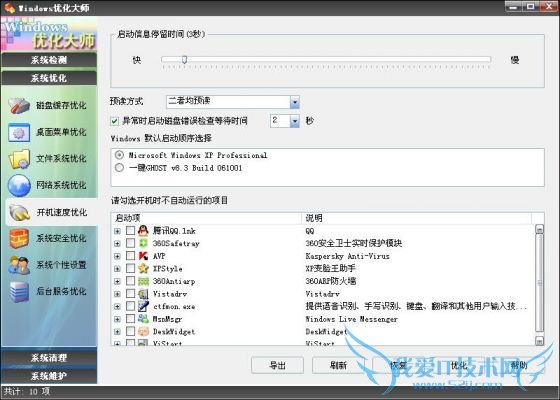This screenshot has width=560, height=400.
Task: Open the 系统检测 section
Action: click(49, 60)
